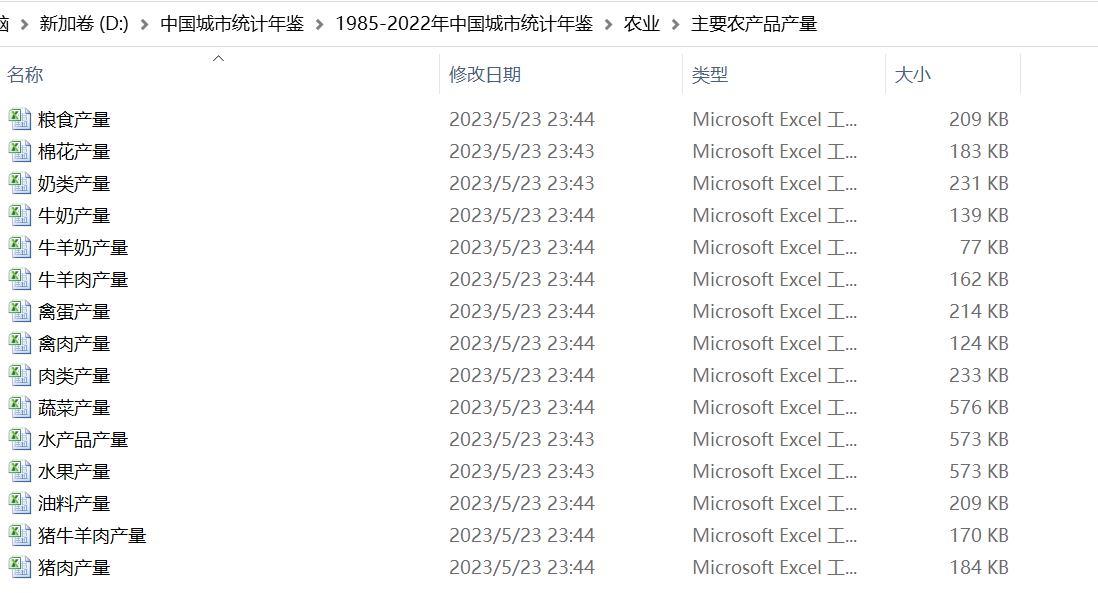Select the 禽蛋产量 file icon
The height and width of the screenshot is (593, 1098).
(20, 311)
